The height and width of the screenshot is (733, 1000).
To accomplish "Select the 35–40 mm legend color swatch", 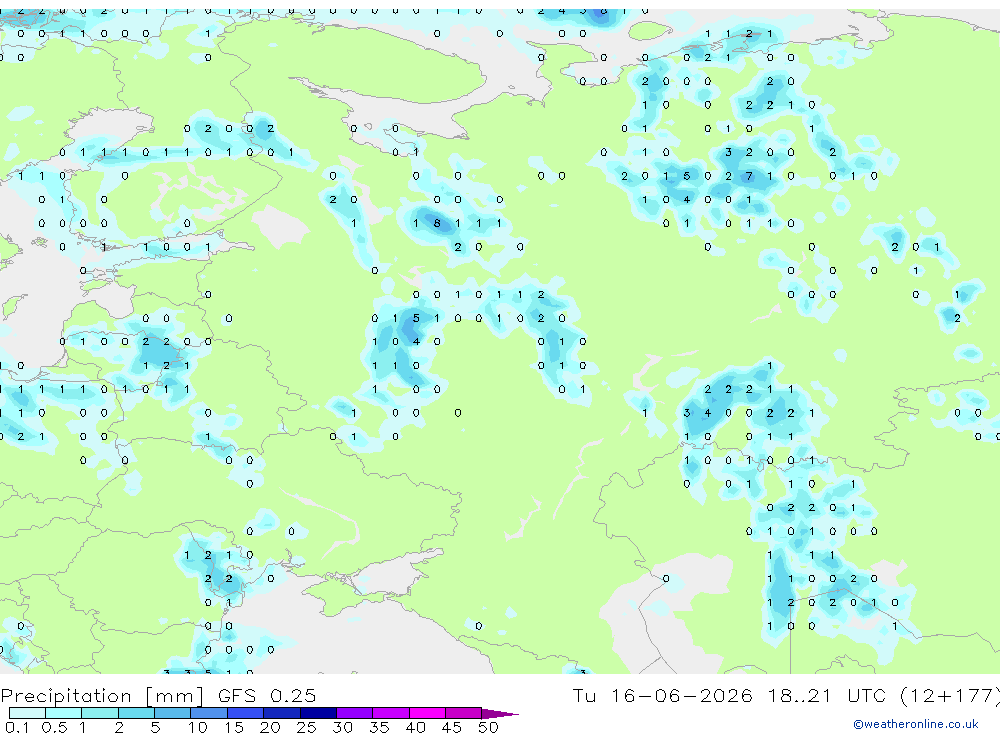I will coord(391,713).
